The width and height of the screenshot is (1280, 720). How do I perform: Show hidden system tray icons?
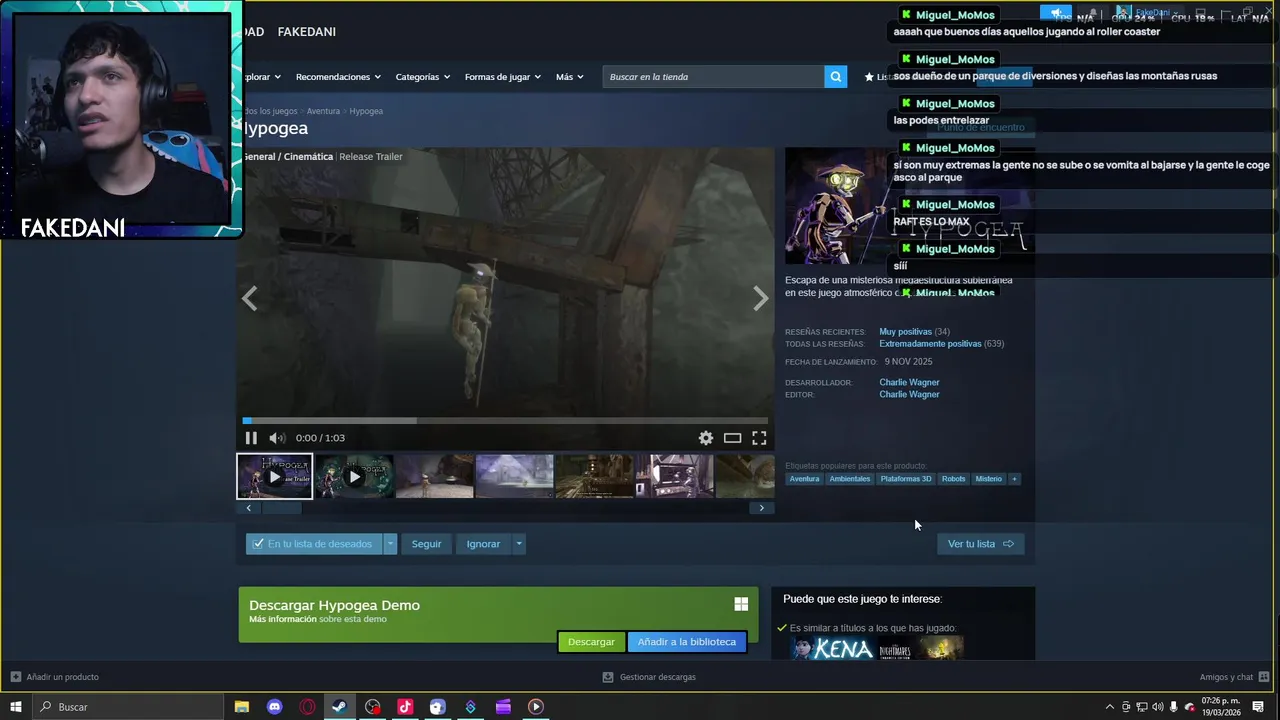(1109, 707)
